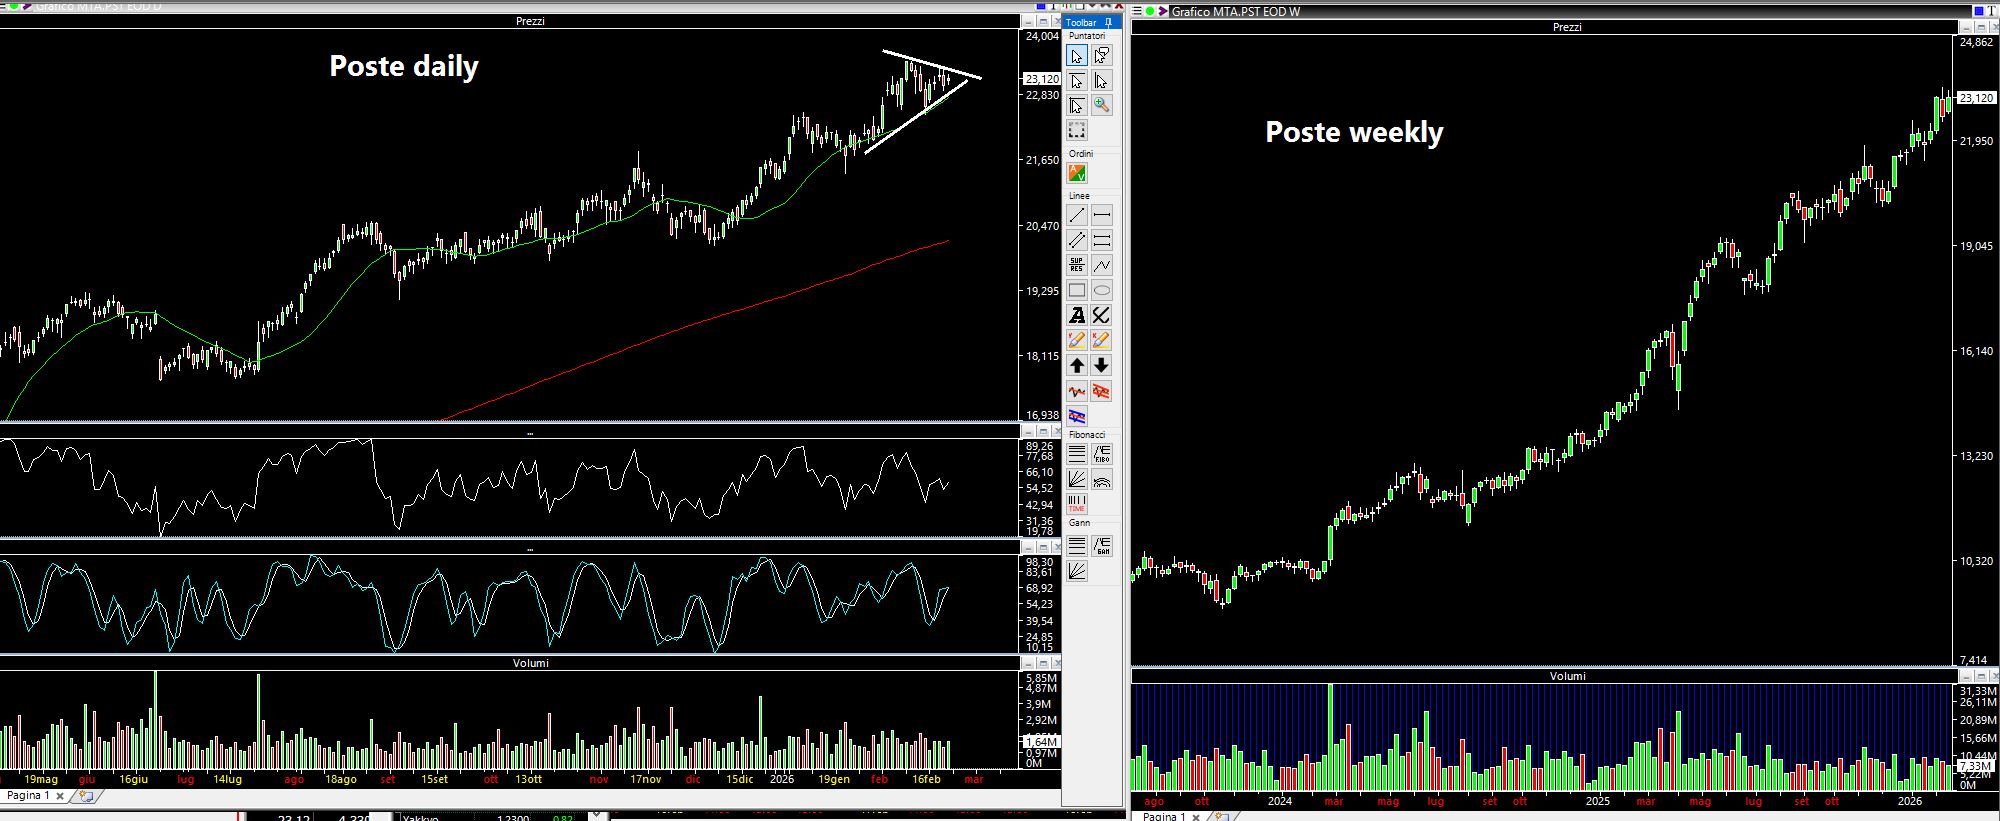This screenshot has width=2000, height=821.
Task: Click the 2025 year label on weekly chart
Action: [1598, 801]
